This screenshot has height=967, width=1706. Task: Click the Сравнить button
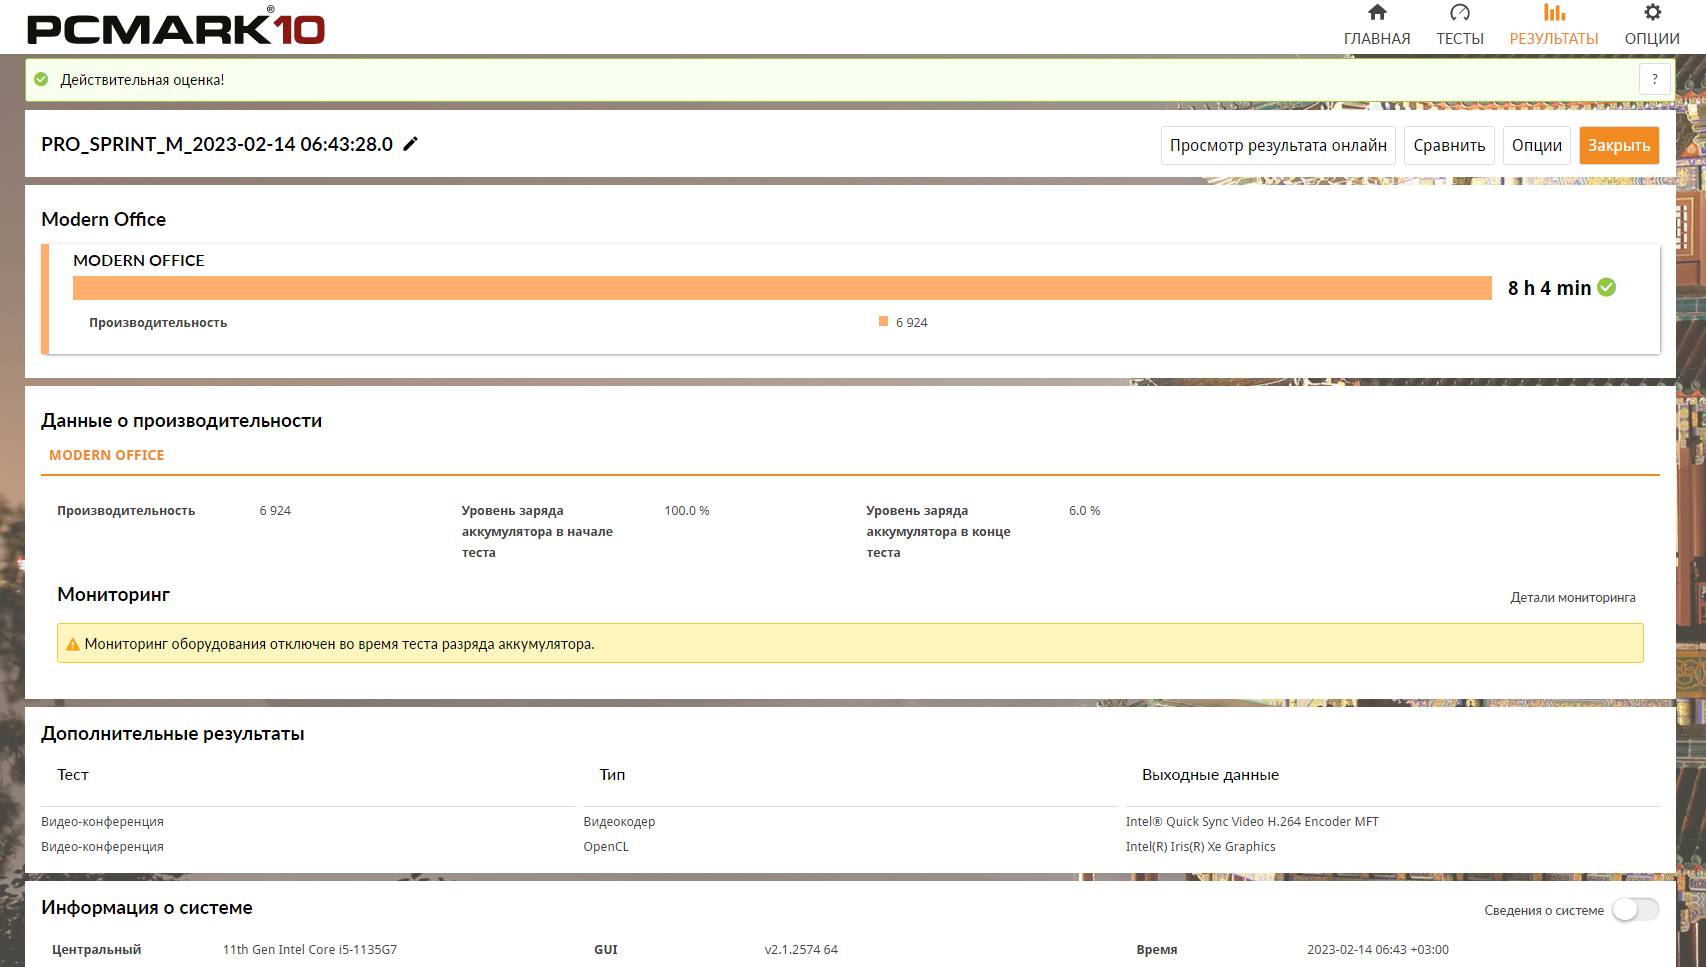click(1449, 145)
